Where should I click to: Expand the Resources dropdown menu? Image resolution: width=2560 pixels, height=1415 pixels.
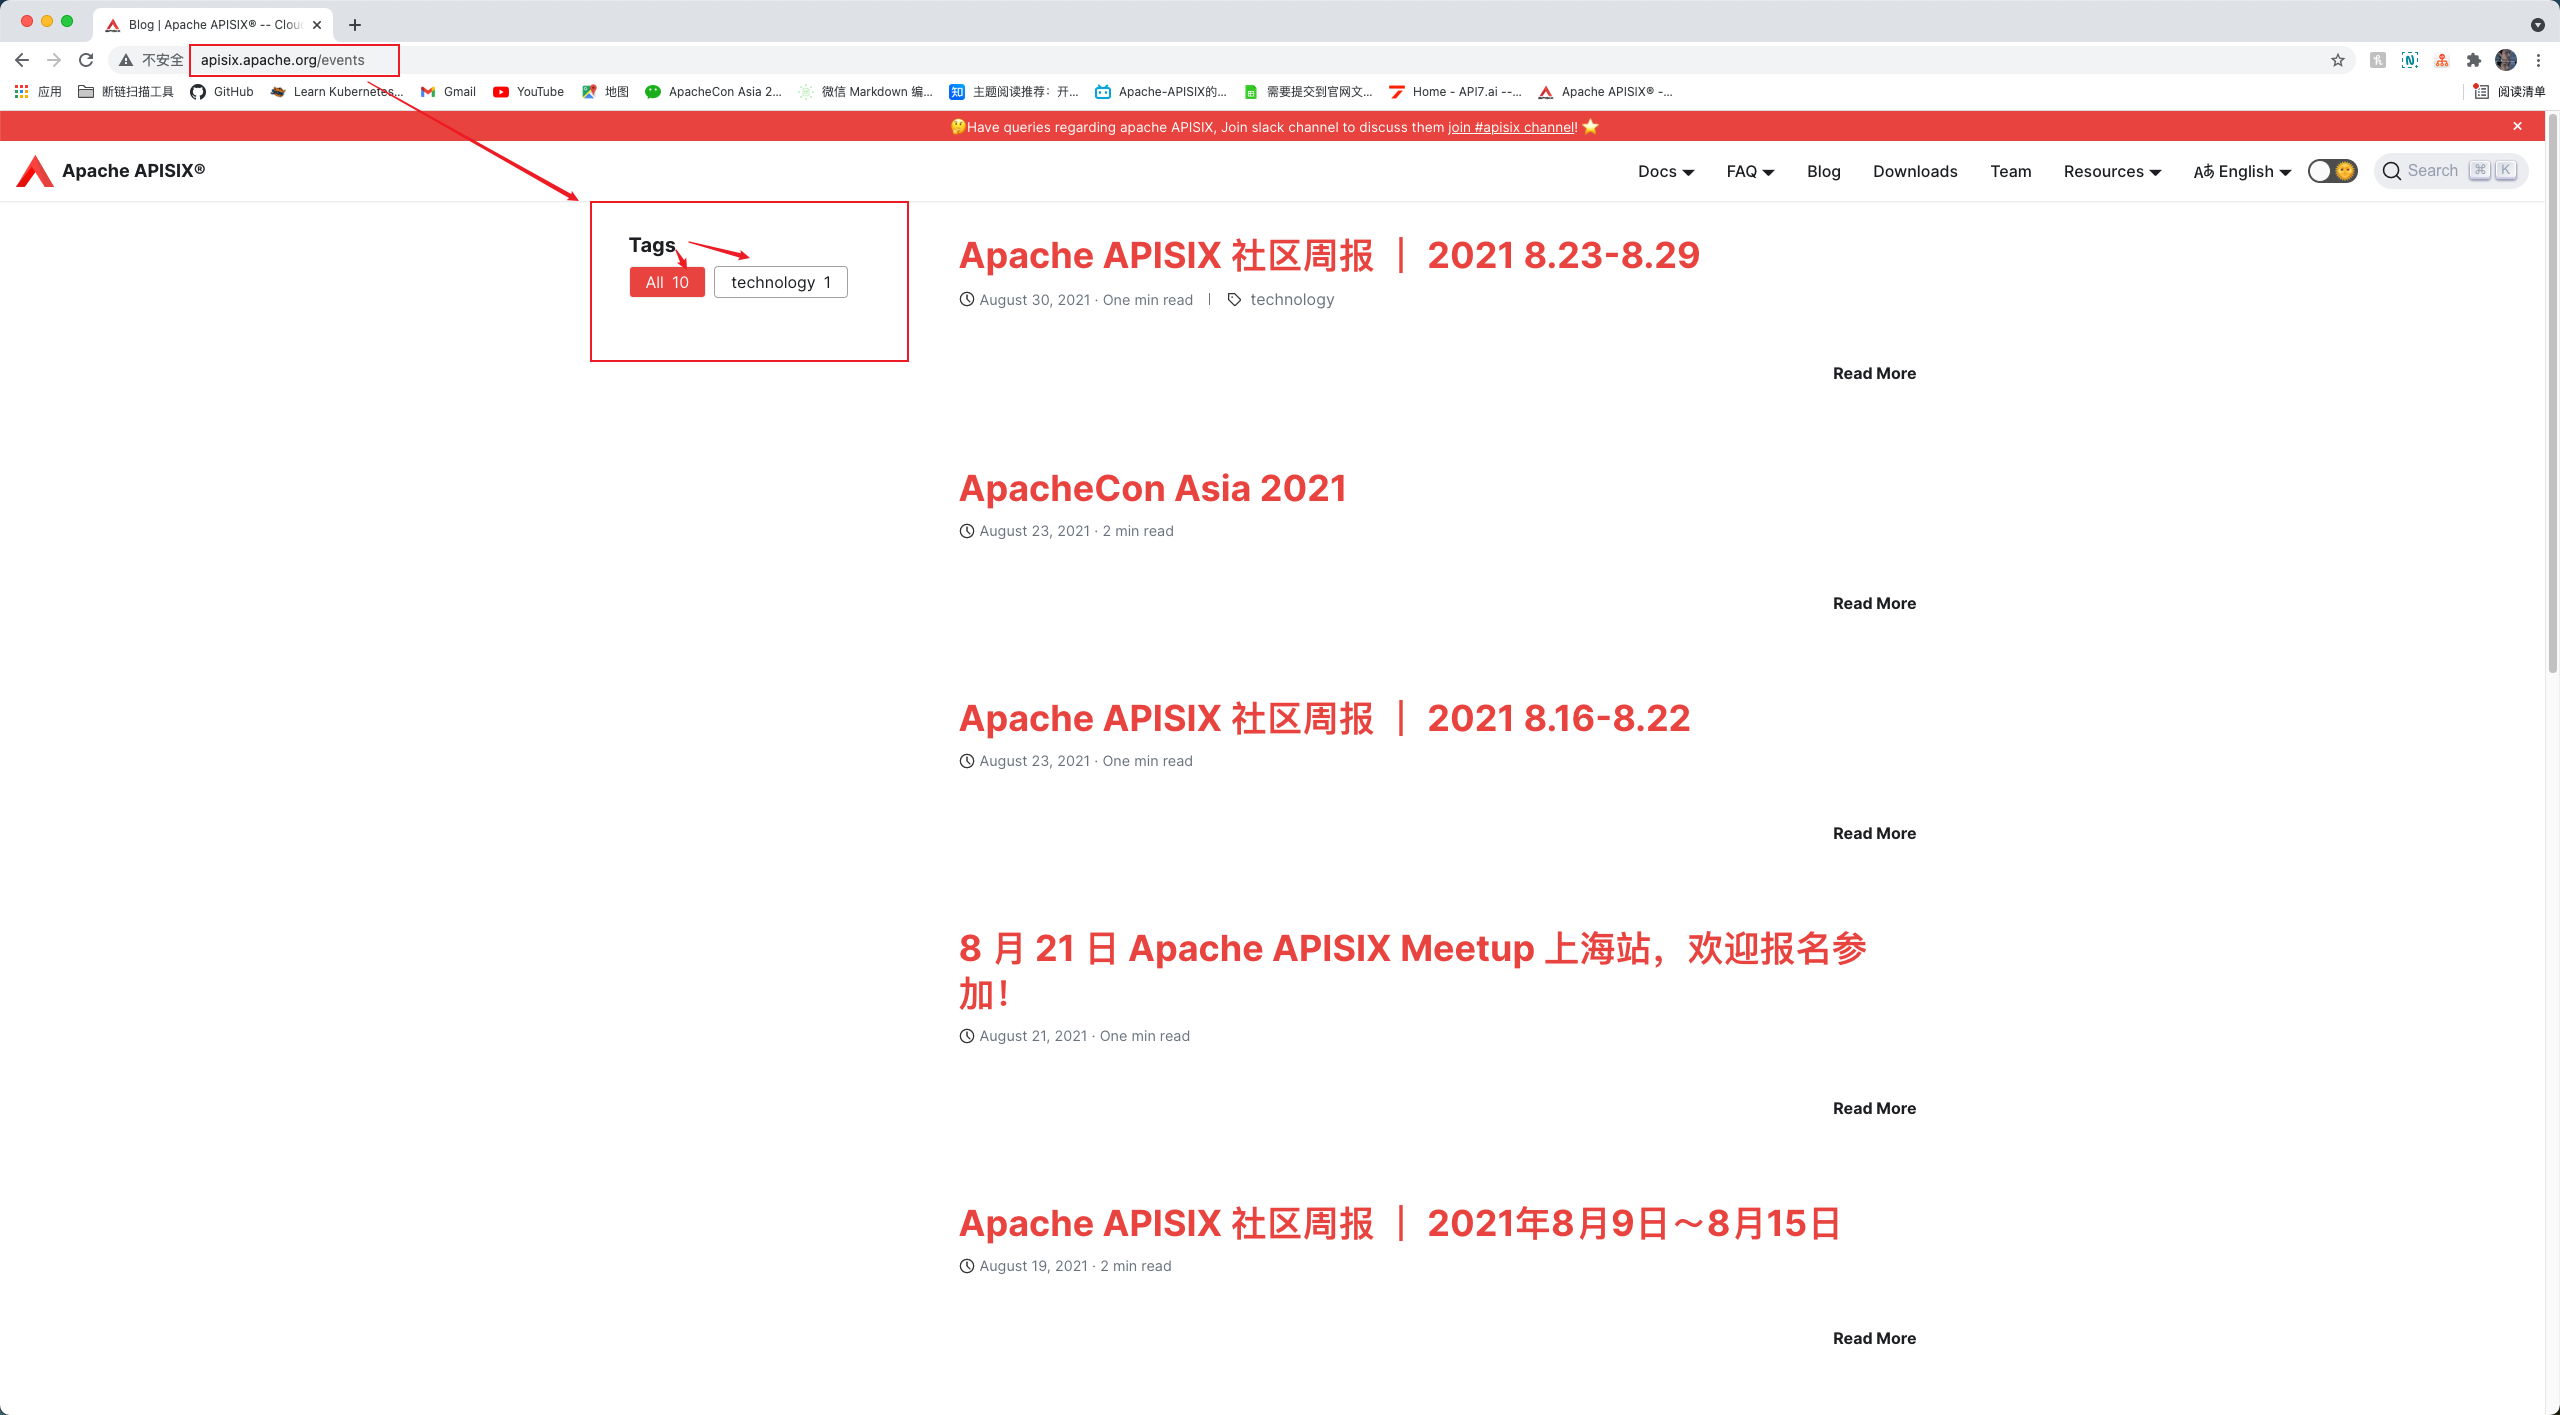click(x=2112, y=171)
